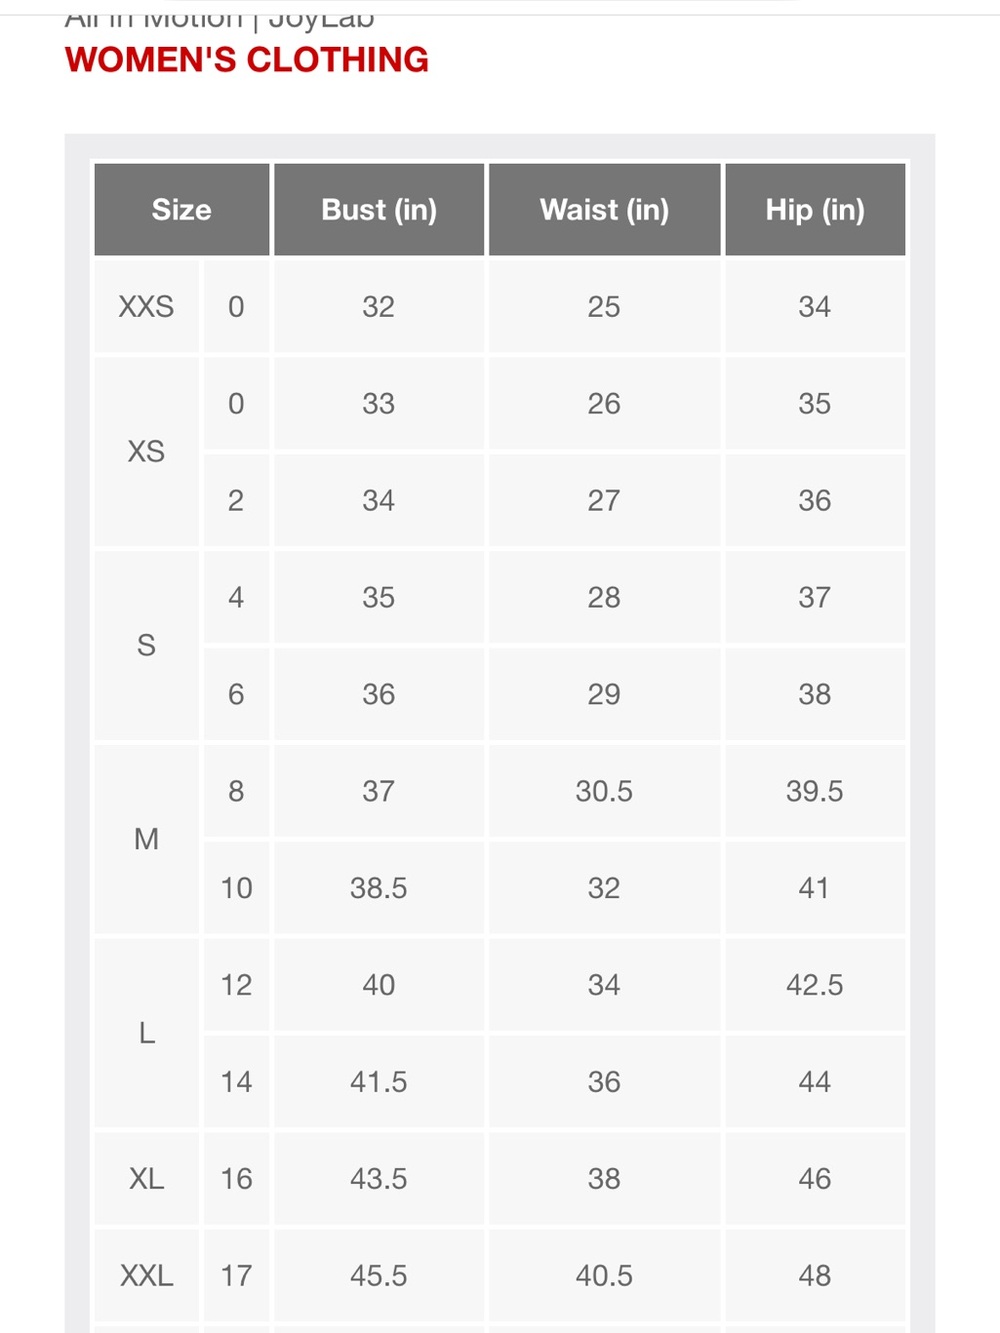Select the Waist (in) column header
This screenshot has width=1000, height=1333.
pyautogui.click(x=604, y=210)
